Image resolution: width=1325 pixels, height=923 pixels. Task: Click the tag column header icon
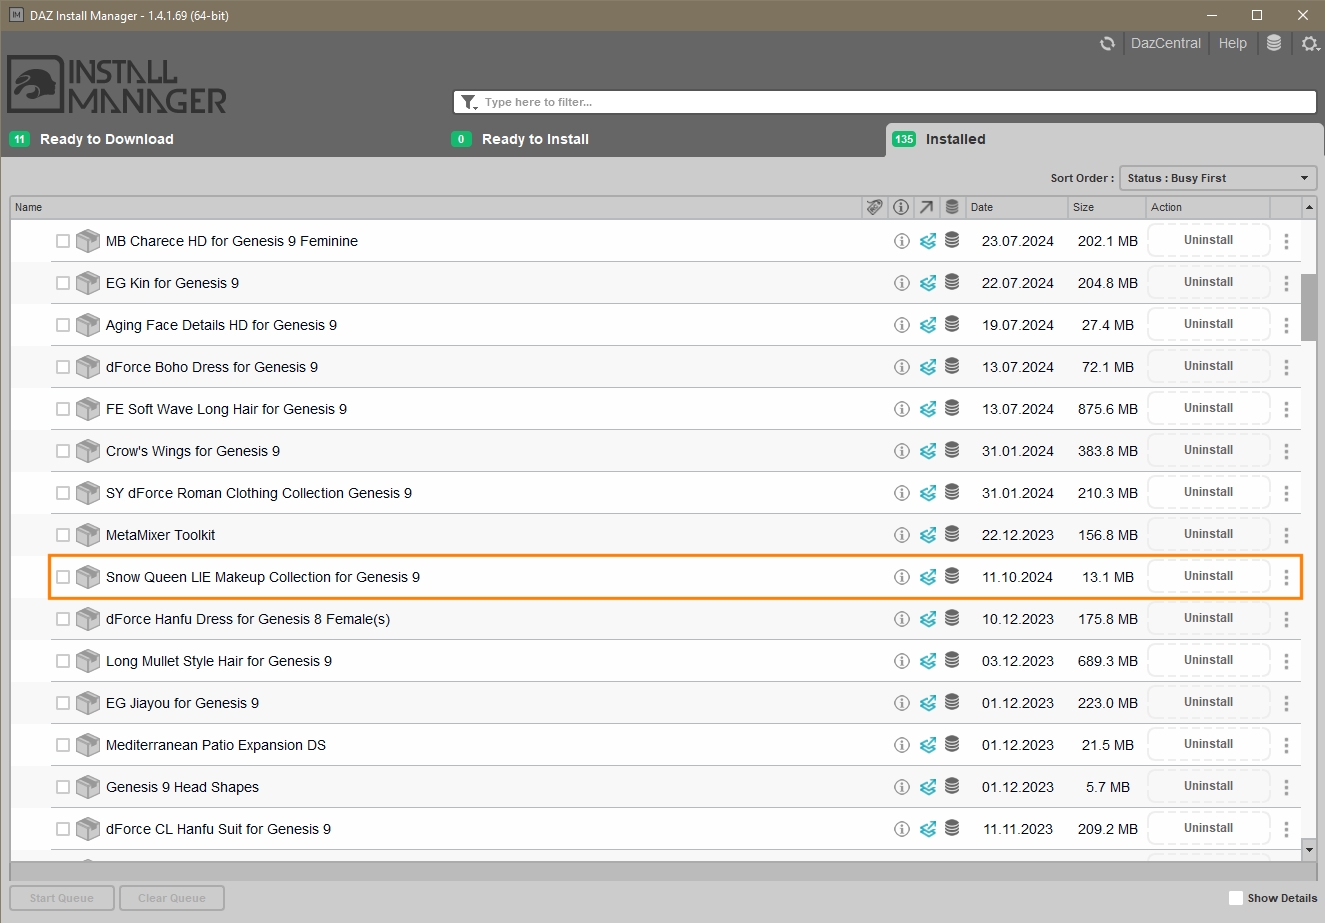[874, 207]
